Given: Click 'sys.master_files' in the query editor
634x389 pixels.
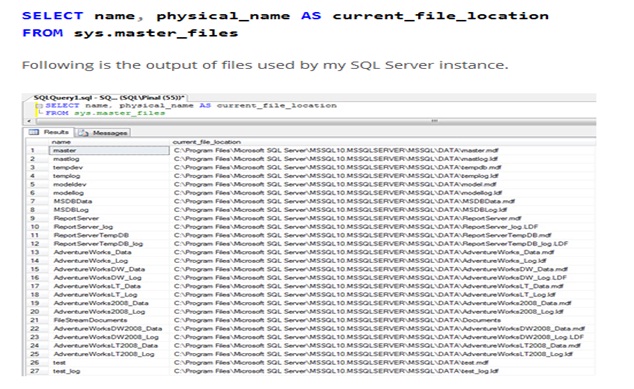Looking at the screenshot, I should 120,113.
